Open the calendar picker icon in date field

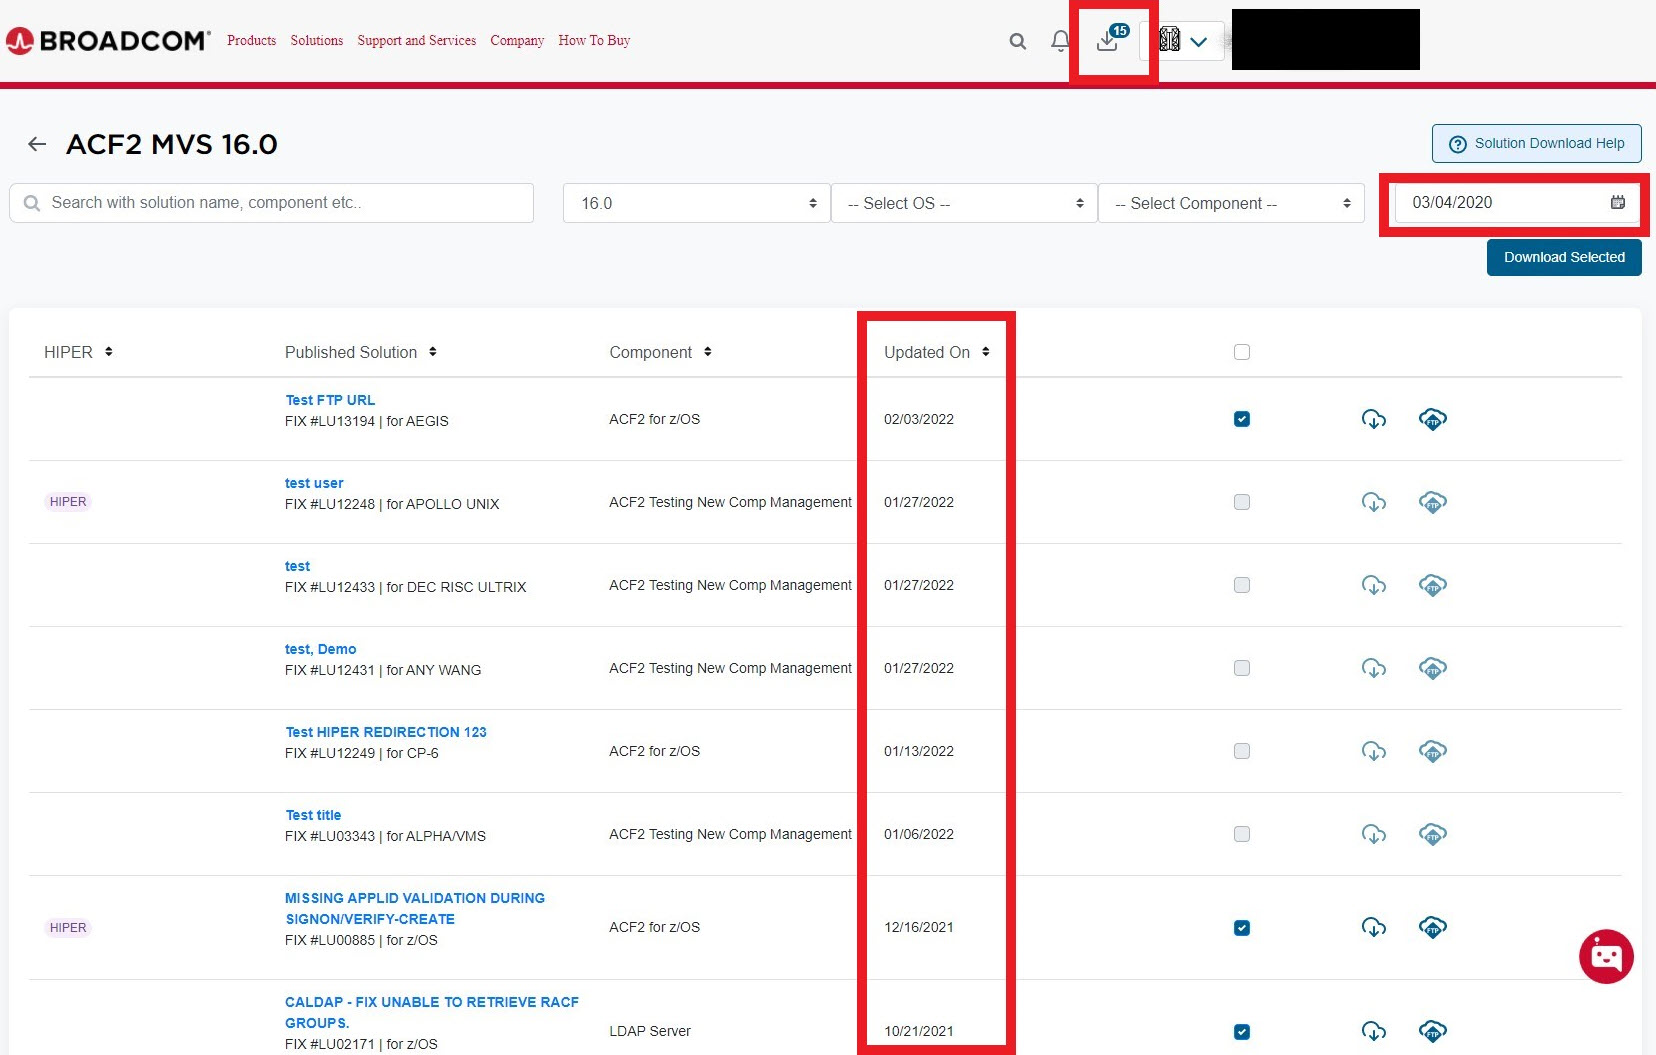click(x=1617, y=202)
